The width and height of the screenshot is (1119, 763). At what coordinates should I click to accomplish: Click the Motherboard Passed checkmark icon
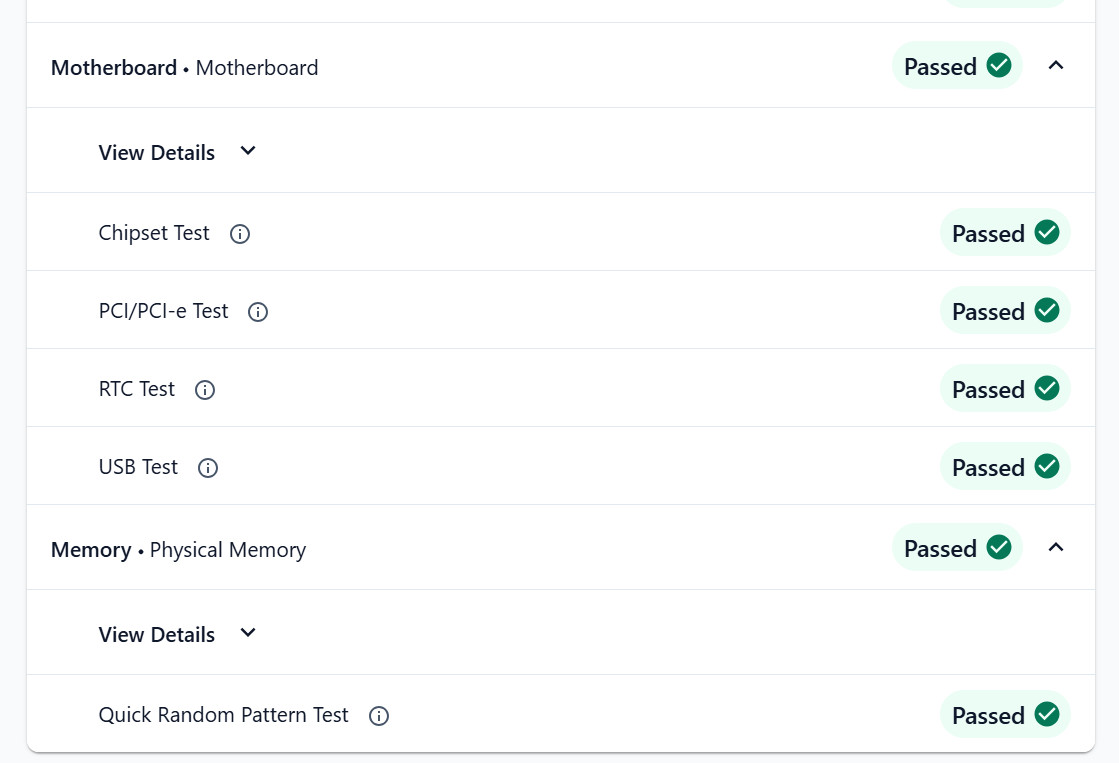tap(999, 66)
